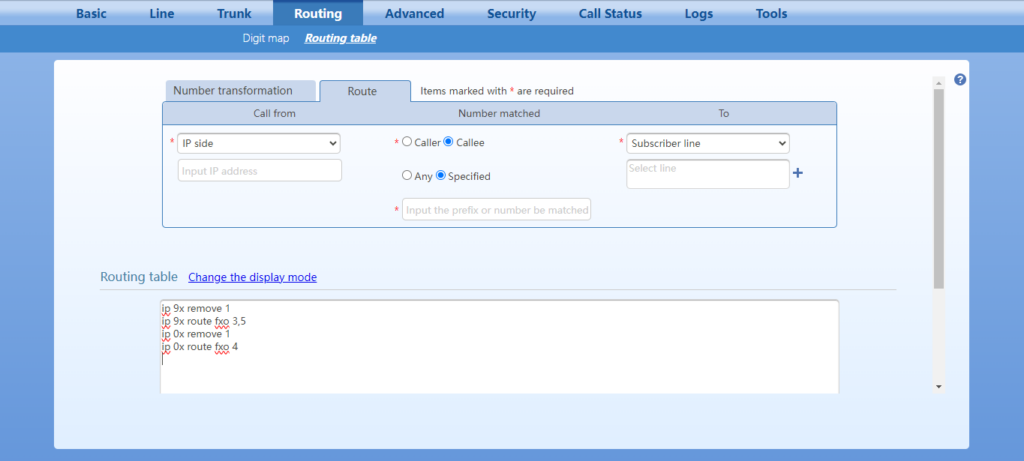Choose the Specified radio option
The image size is (1024, 461).
click(x=441, y=175)
